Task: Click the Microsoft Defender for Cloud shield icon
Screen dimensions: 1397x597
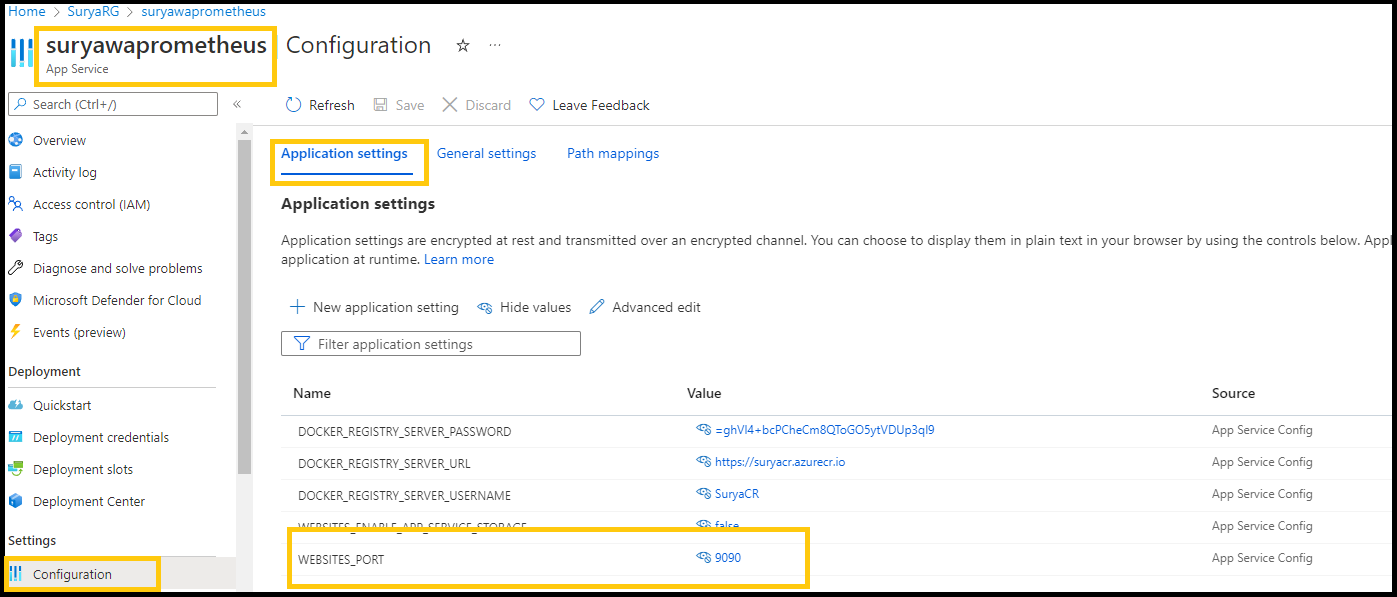Action: [16, 300]
